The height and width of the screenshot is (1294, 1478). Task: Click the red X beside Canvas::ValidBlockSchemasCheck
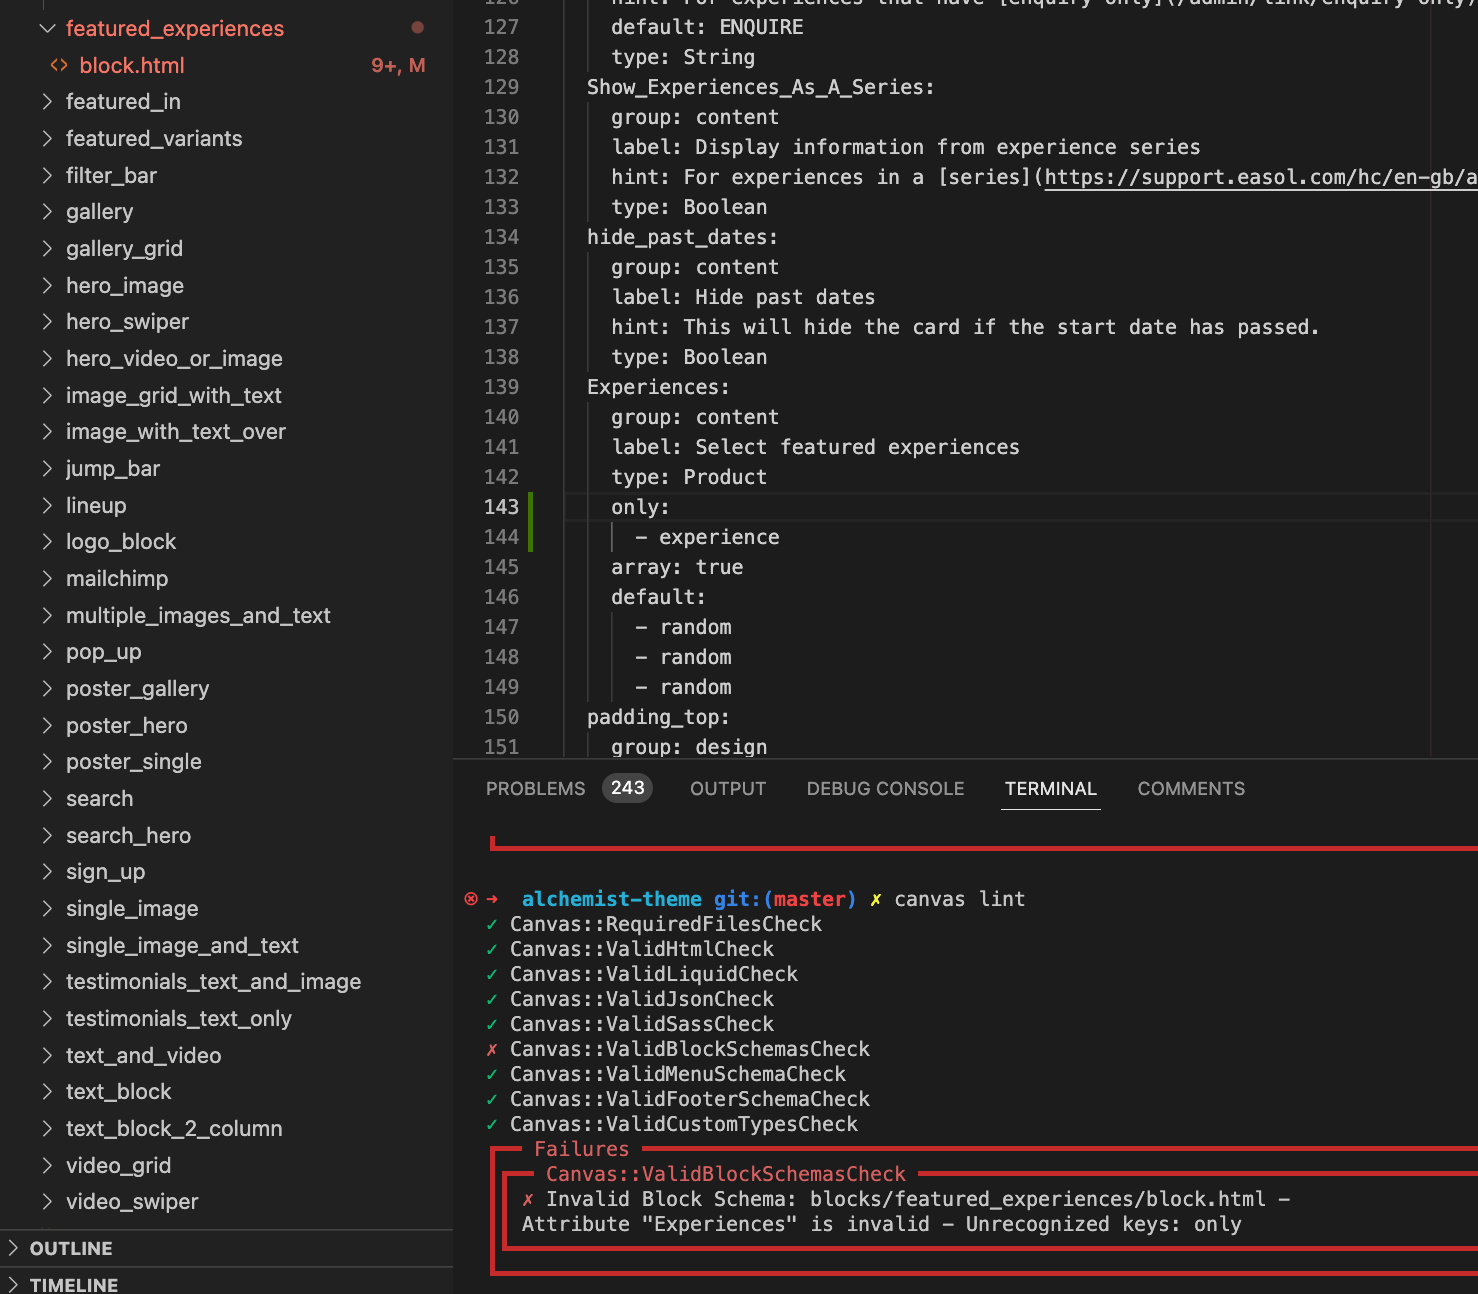click(x=491, y=1049)
